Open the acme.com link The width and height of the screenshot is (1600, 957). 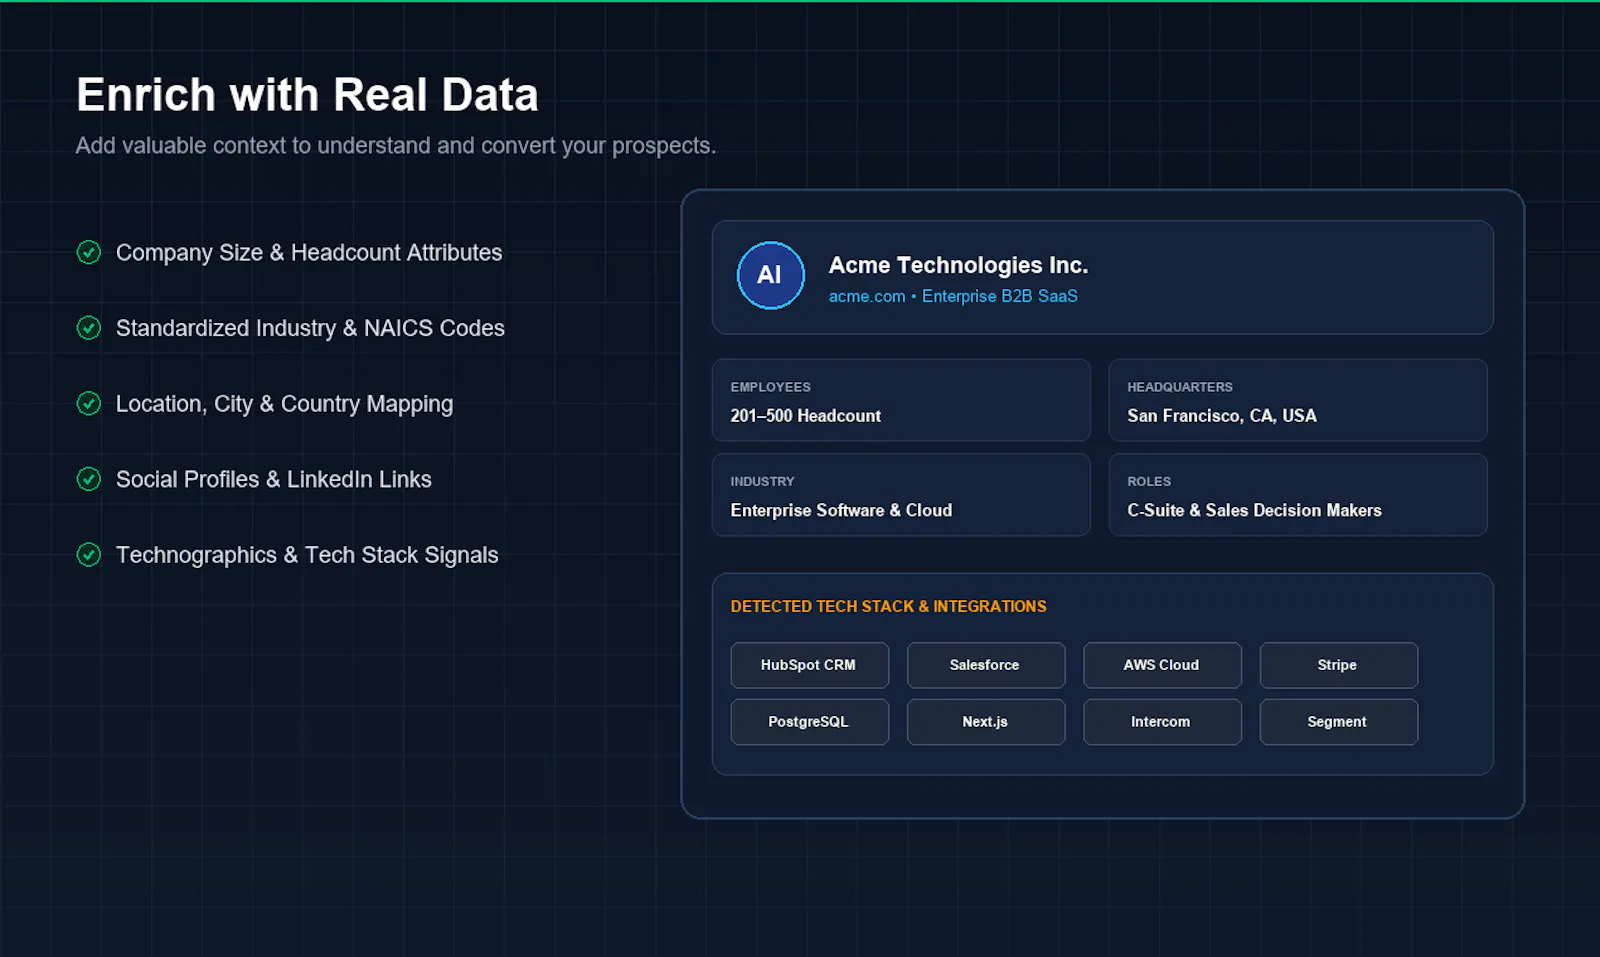tap(867, 296)
